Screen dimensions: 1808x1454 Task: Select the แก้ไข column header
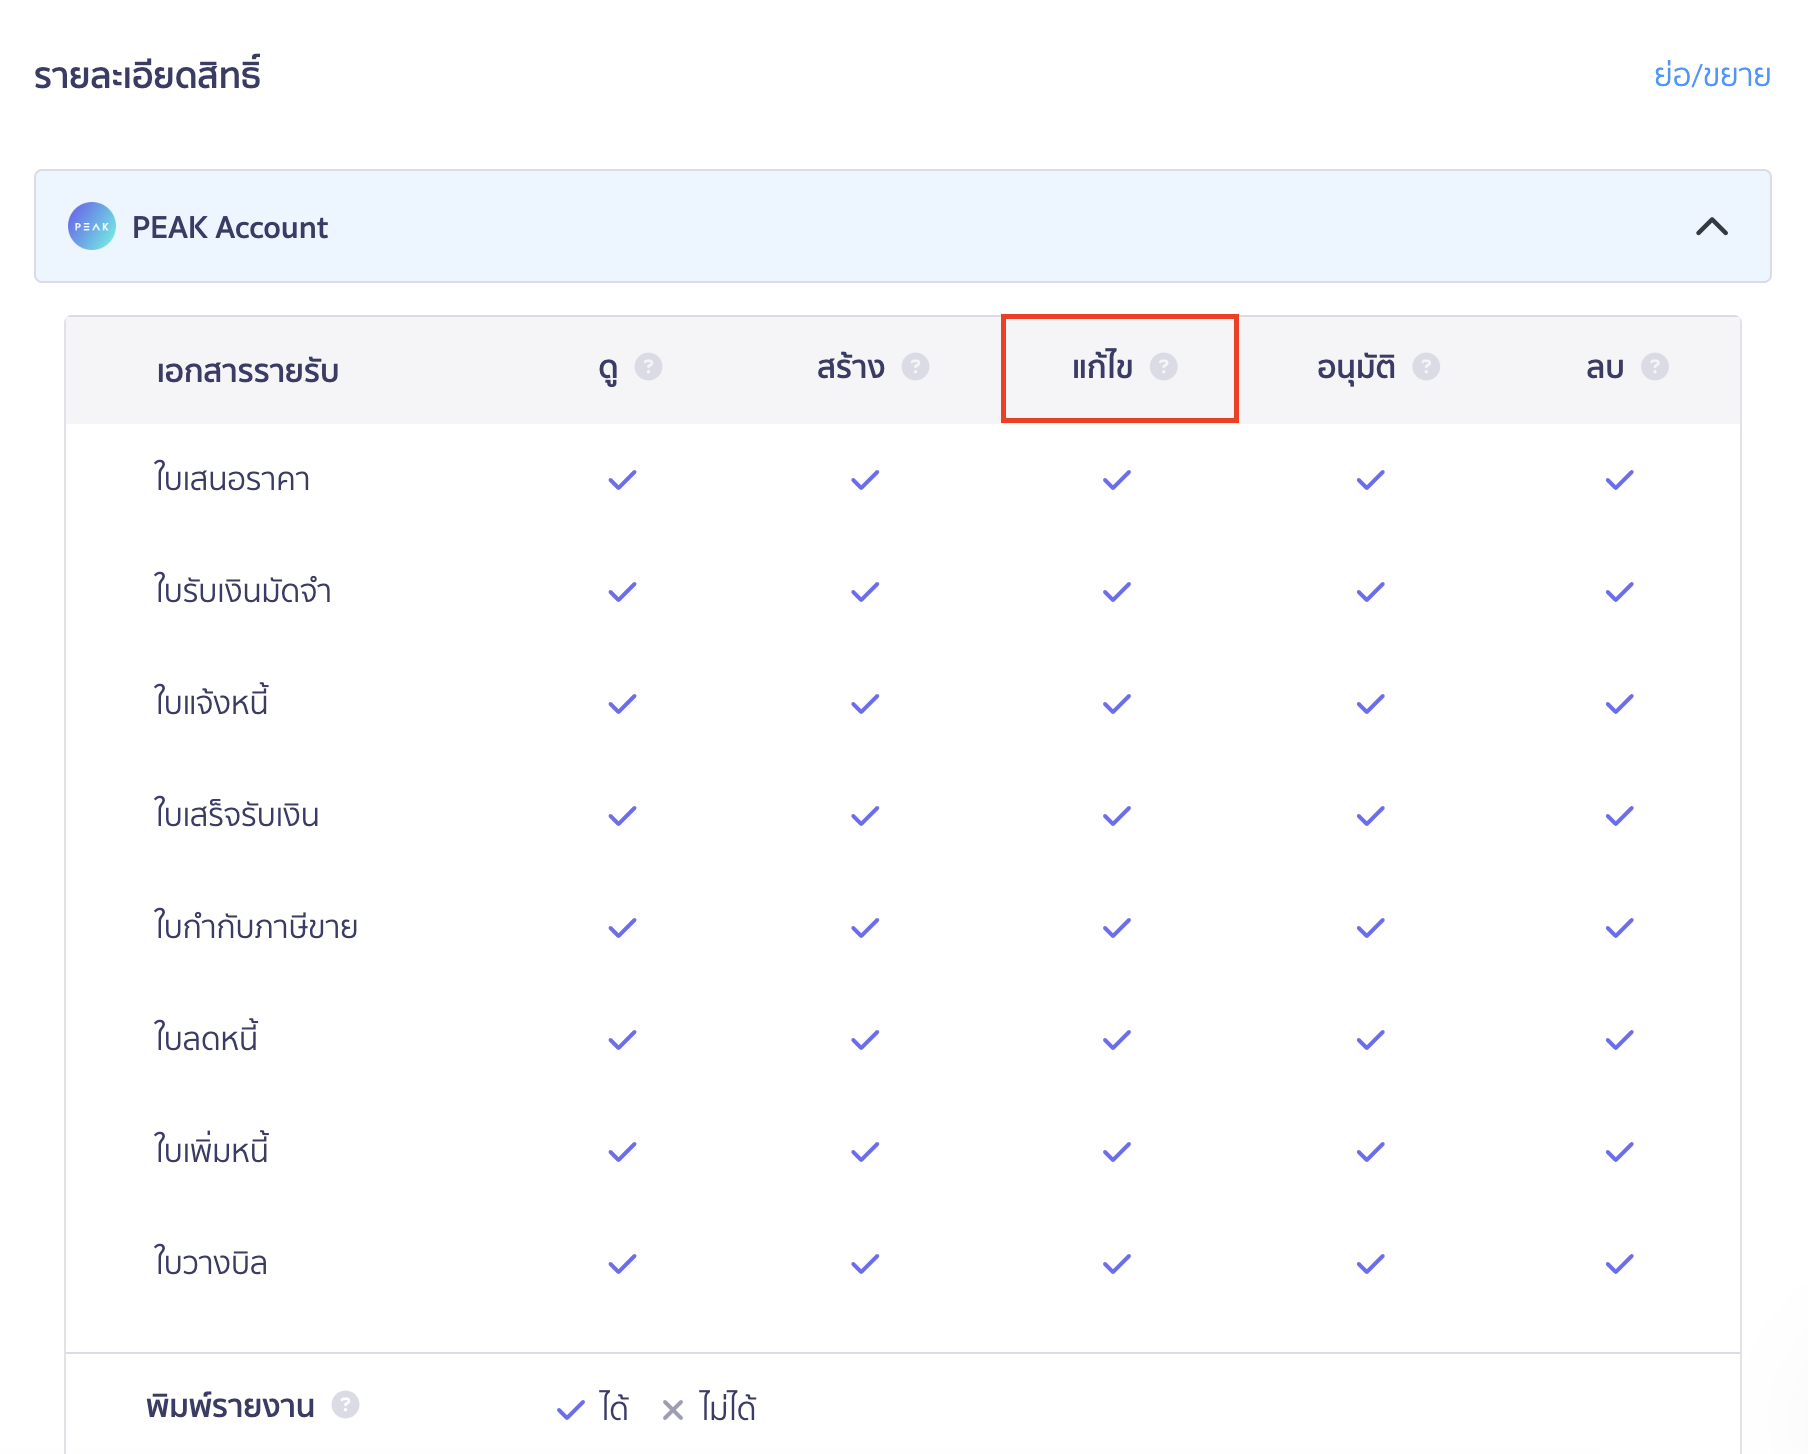[x=1102, y=368]
